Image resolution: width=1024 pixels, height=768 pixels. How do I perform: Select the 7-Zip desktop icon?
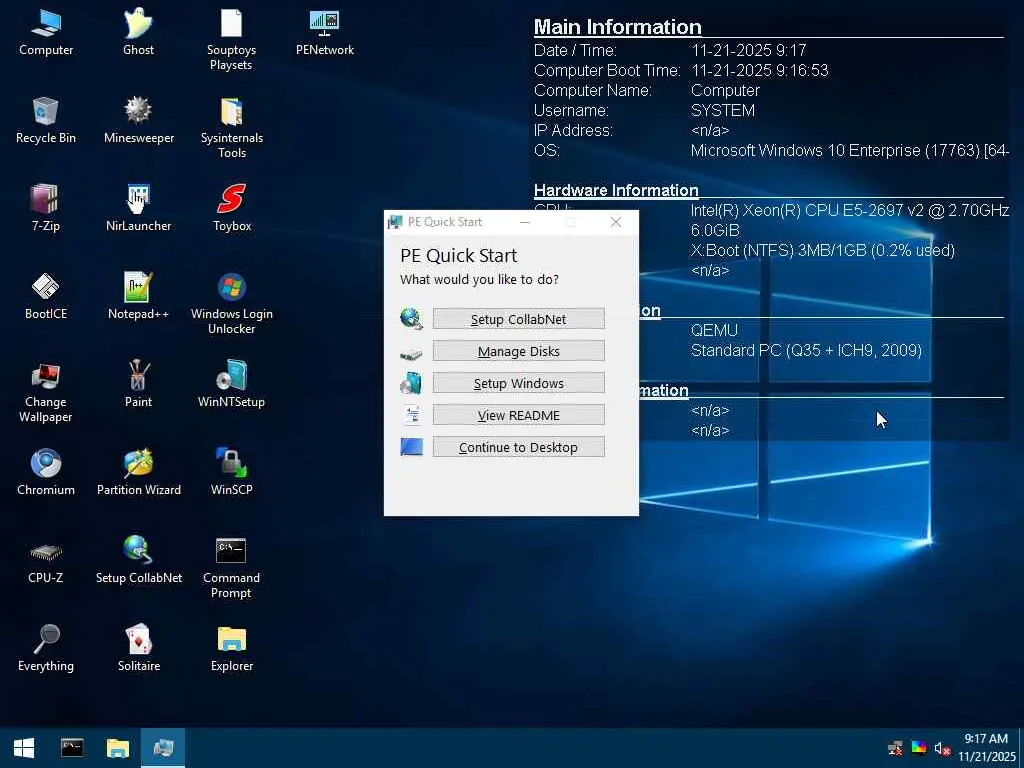click(46, 208)
